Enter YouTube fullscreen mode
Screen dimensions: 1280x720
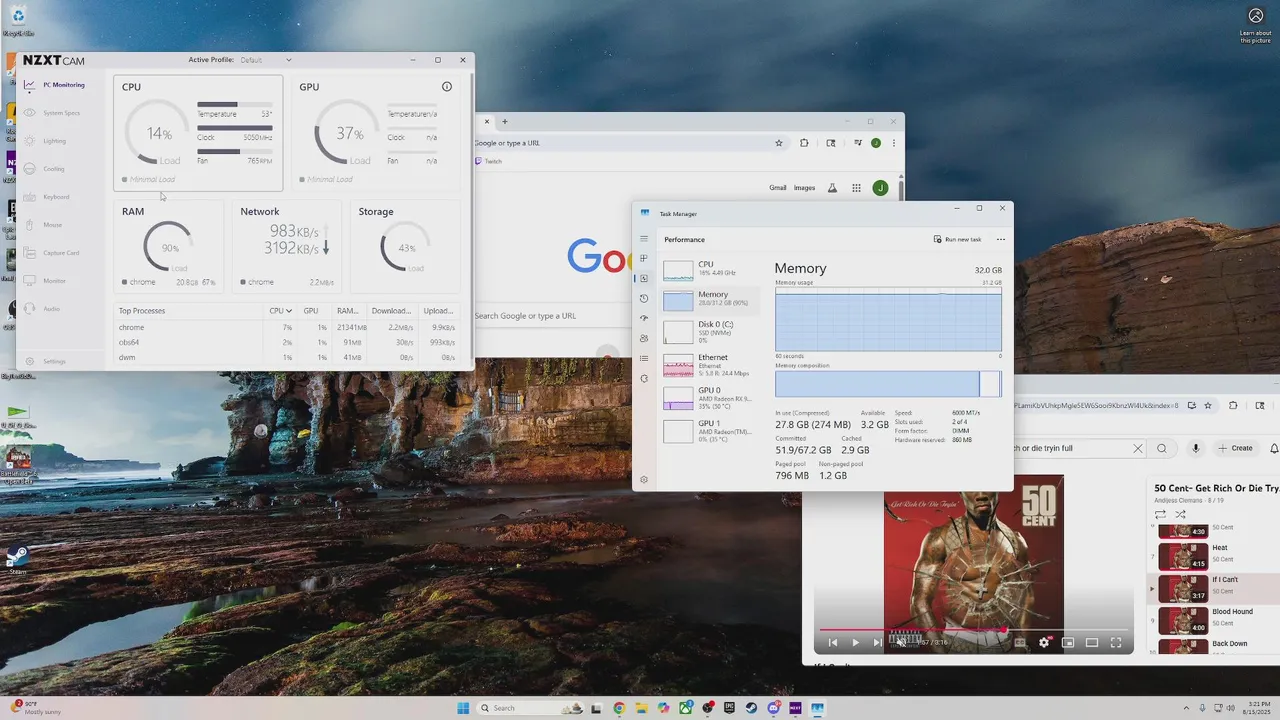[x=1116, y=642]
